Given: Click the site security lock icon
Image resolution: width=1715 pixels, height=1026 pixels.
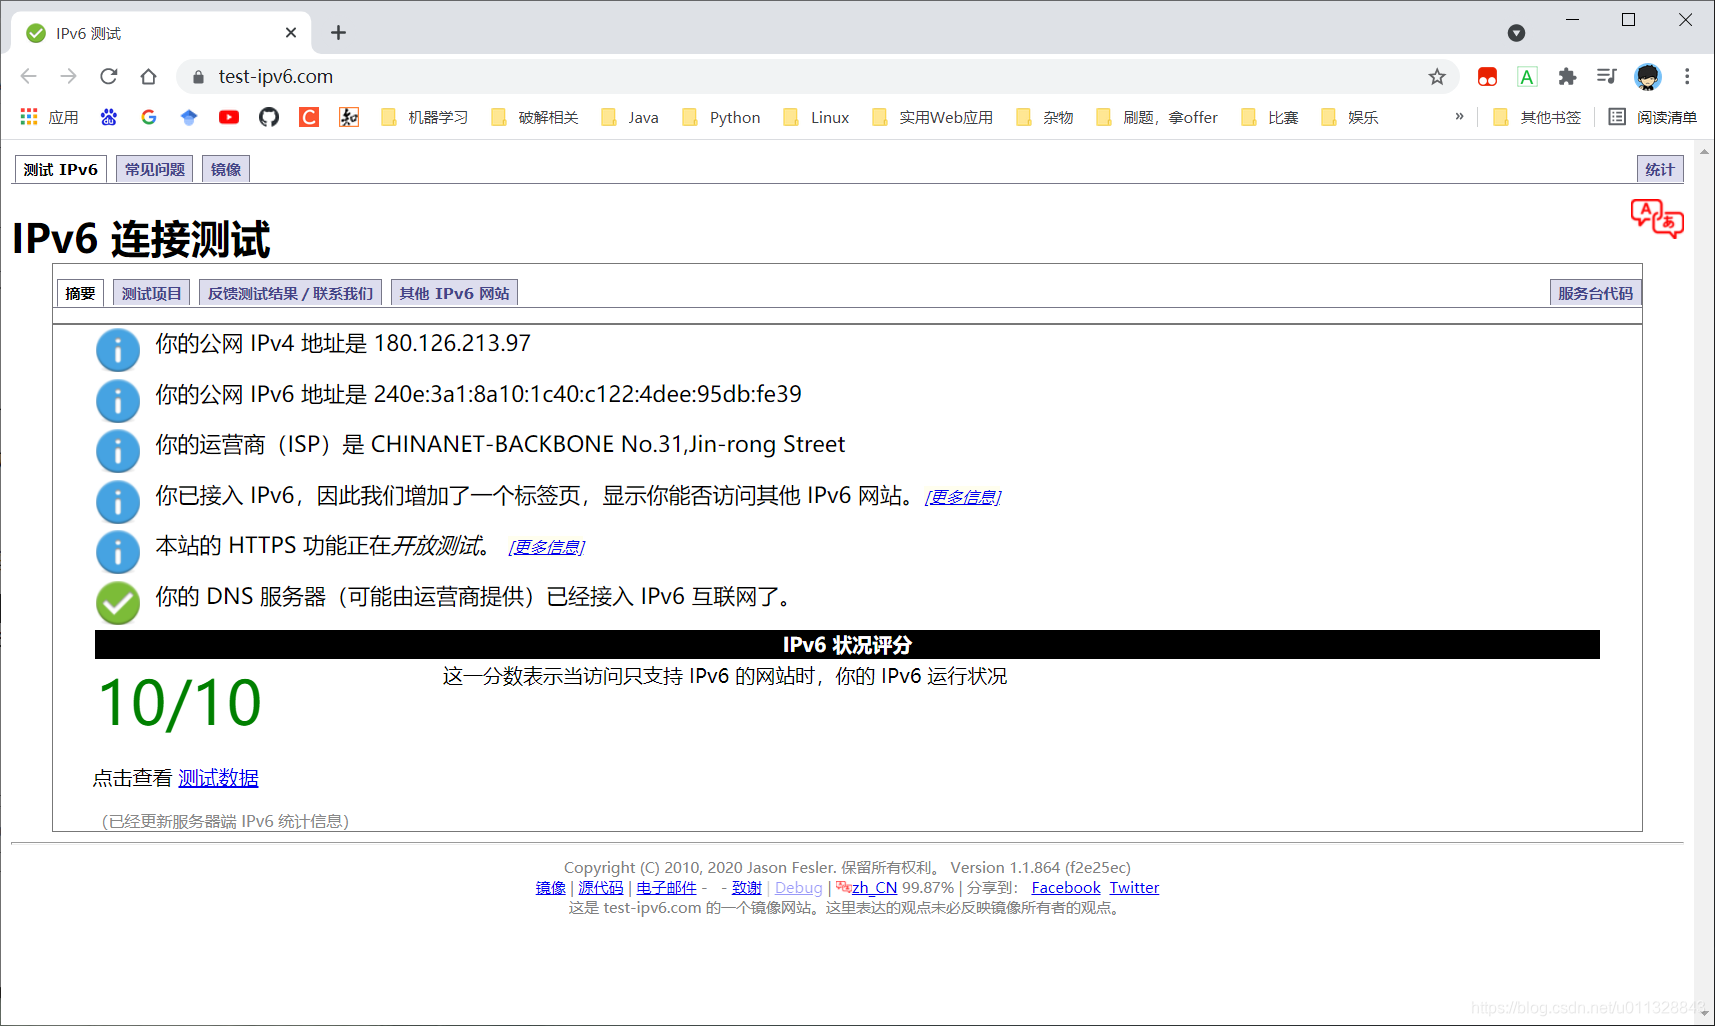Looking at the screenshot, I should (197, 76).
